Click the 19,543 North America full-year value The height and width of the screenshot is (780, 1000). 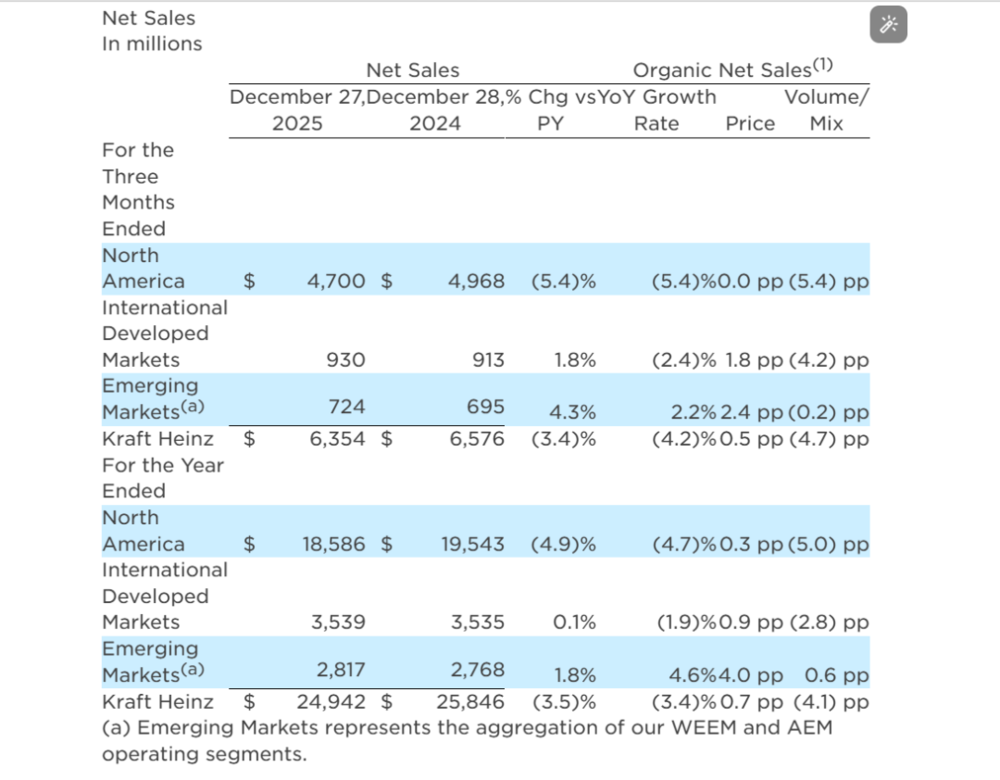click(x=473, y=544)
